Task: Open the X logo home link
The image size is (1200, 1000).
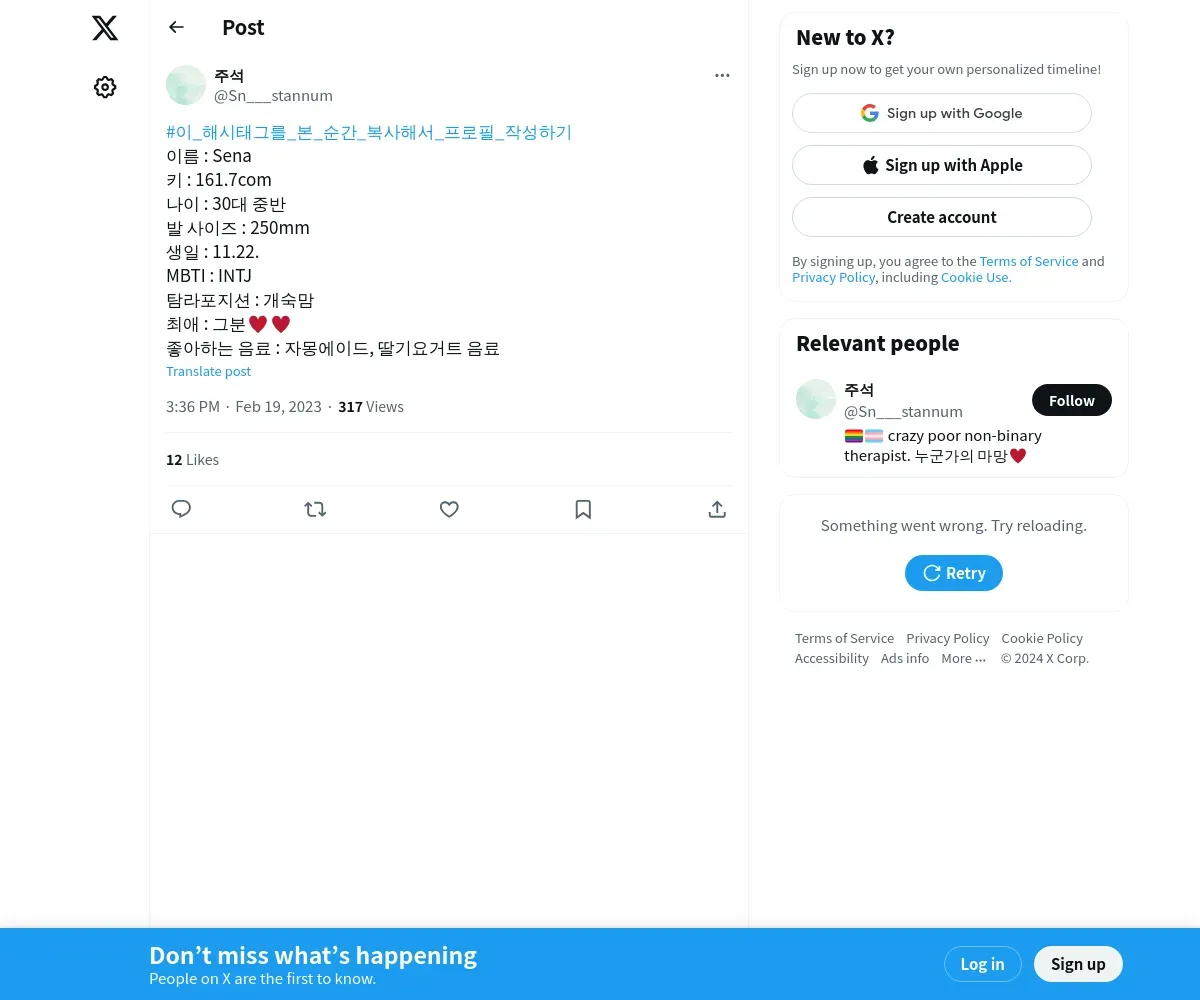Action: coord(105,28)
